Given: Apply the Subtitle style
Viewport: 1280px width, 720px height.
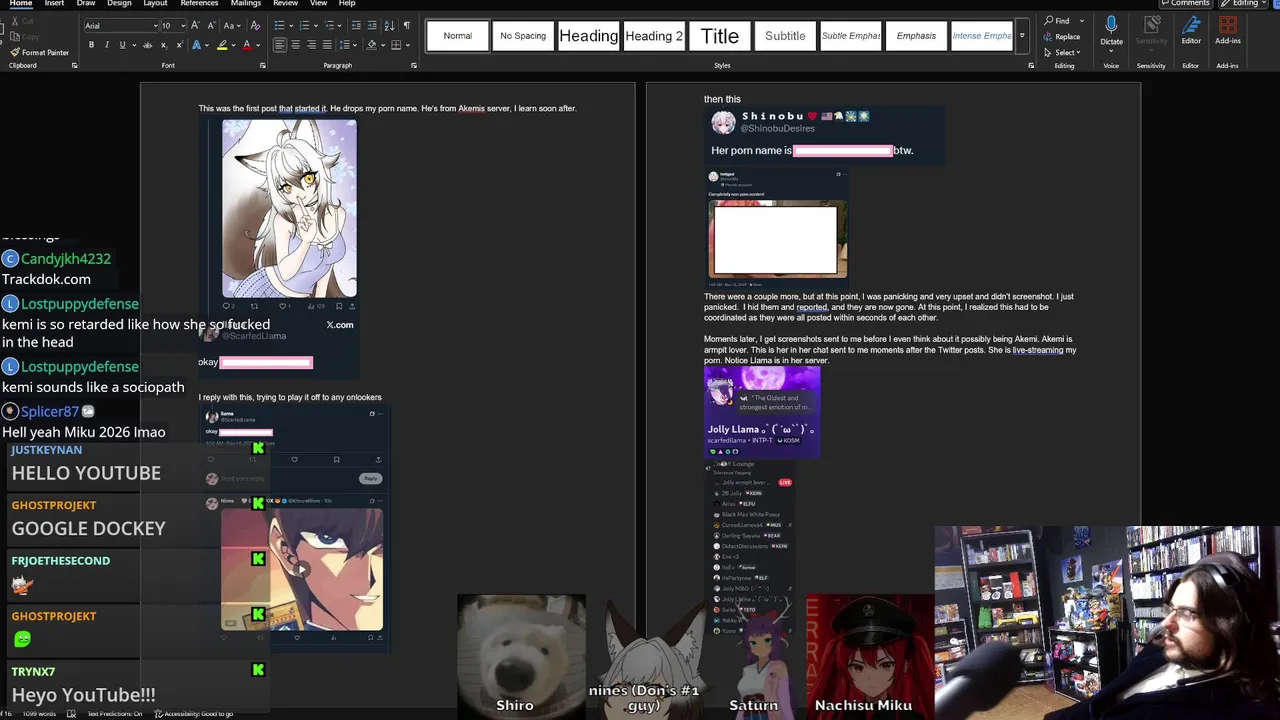Looking at the screenshot, I should (785, 36).
